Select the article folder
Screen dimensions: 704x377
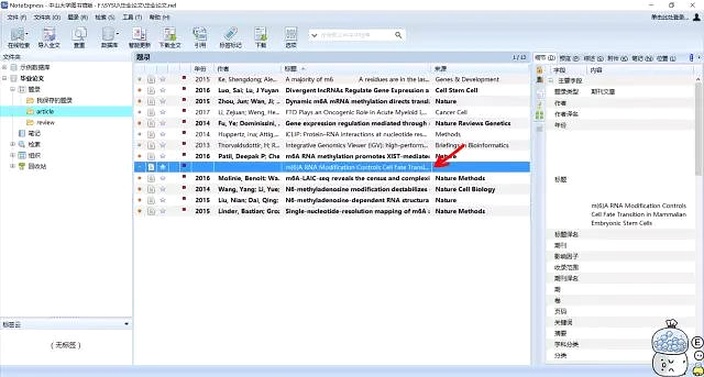point(45,111)
